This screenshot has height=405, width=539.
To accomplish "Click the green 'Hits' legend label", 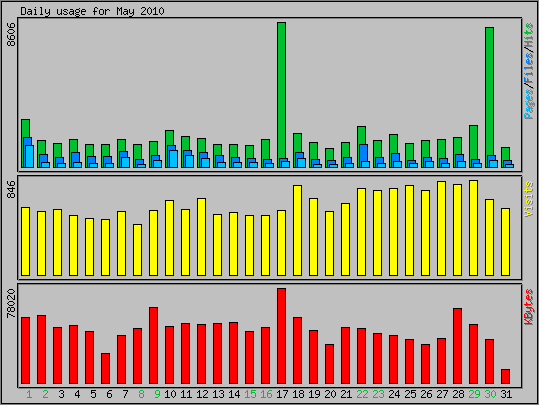I will coord(529,35).
